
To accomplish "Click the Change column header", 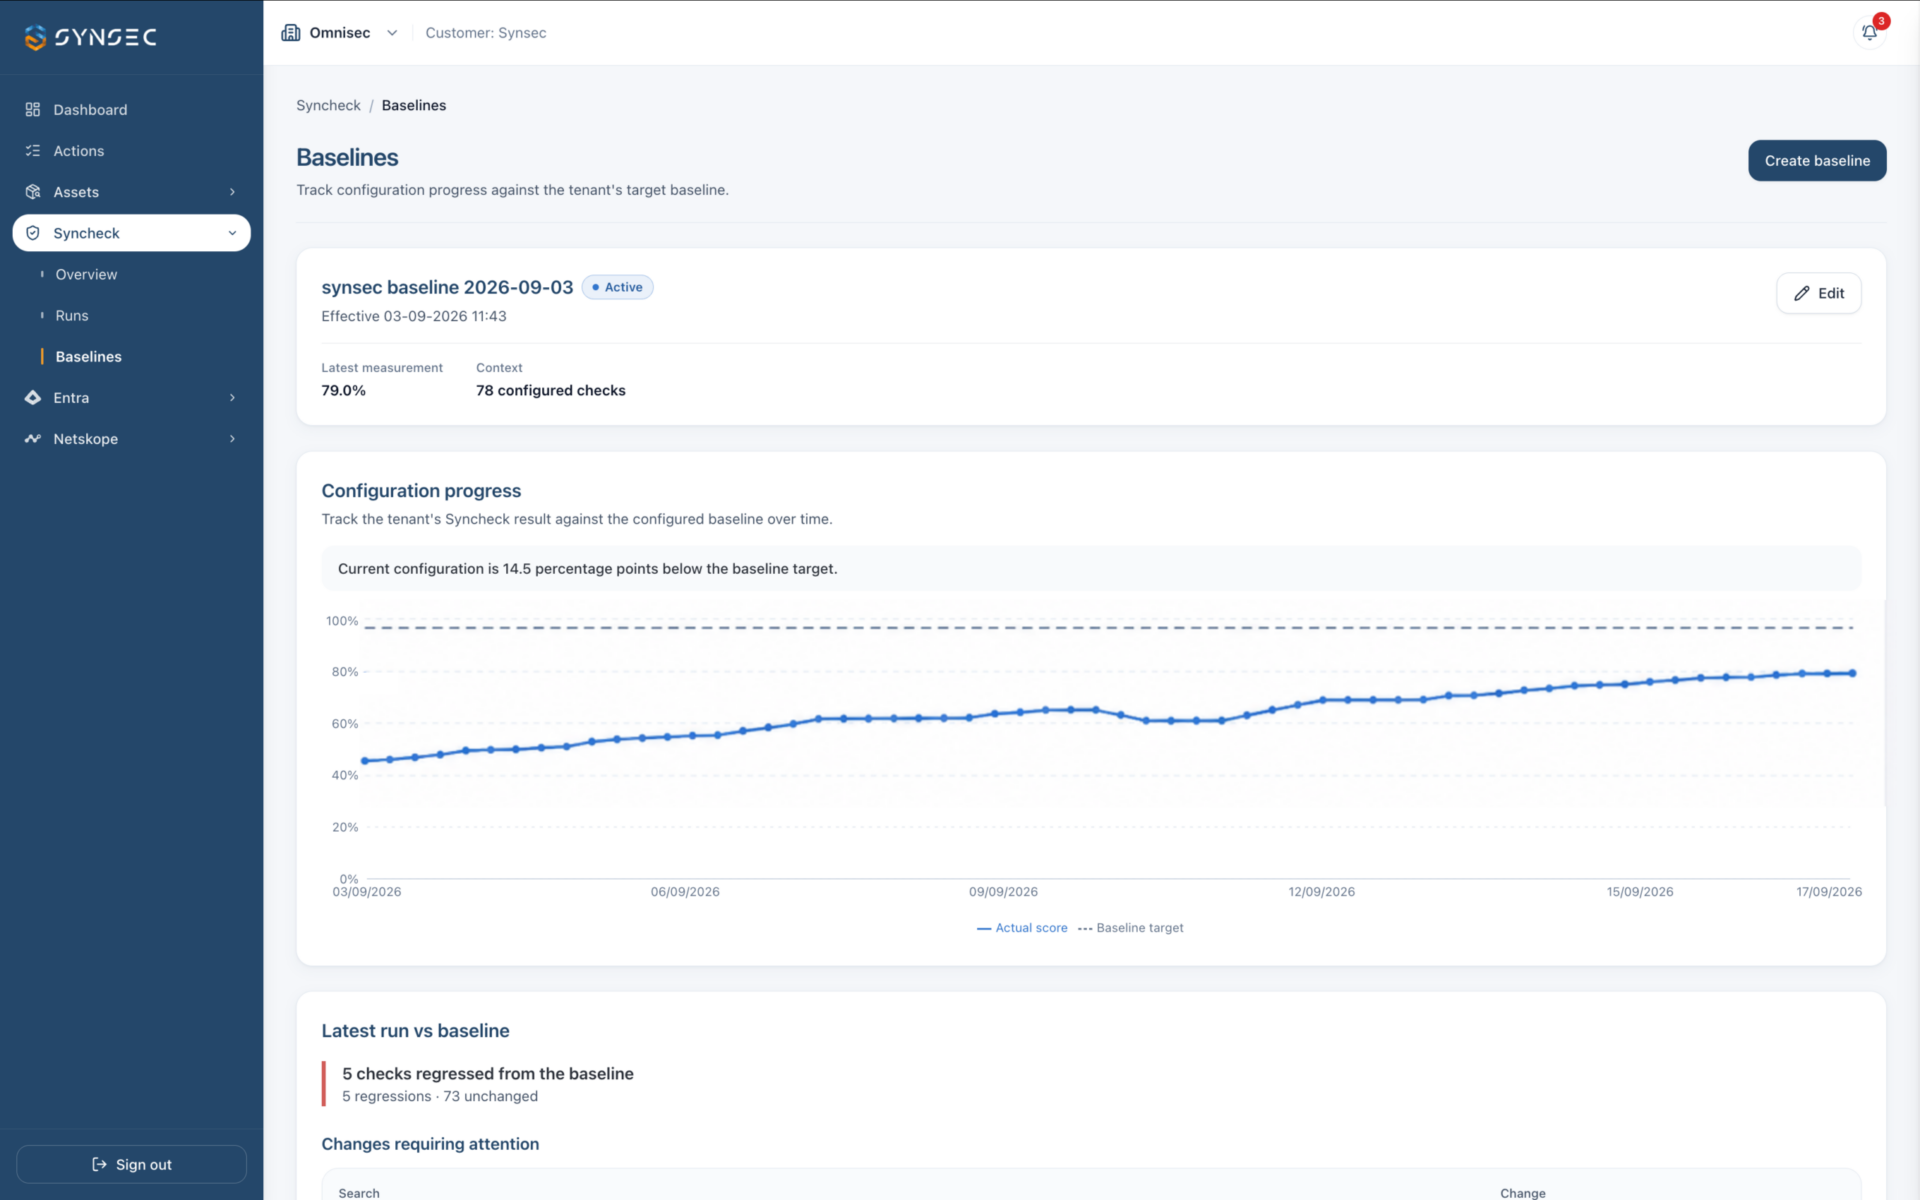I will 1522,1192.
